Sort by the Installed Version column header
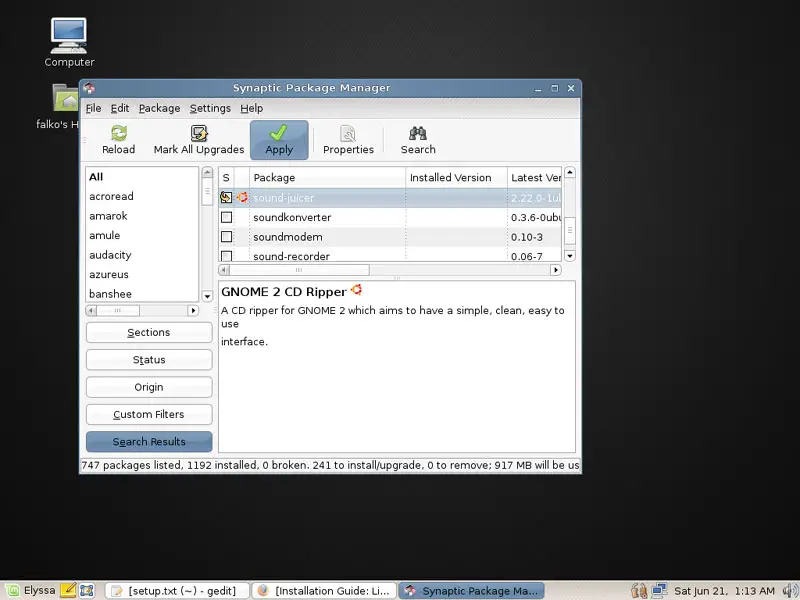The width and height of the screenshot is (800, 600). [x=456, y=178]
